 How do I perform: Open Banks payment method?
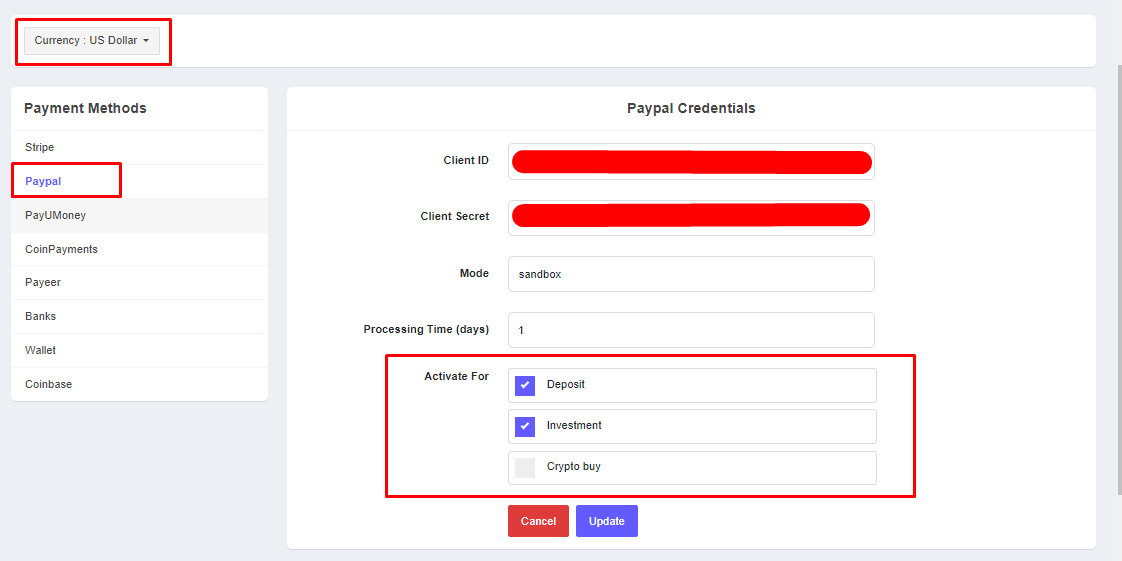tap(41, 316)
